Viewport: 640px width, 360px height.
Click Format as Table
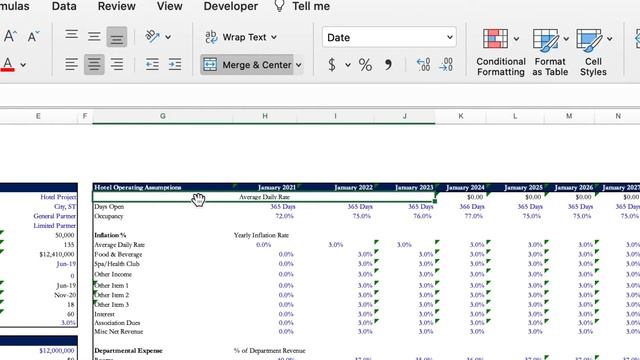(x=550, y=52)
